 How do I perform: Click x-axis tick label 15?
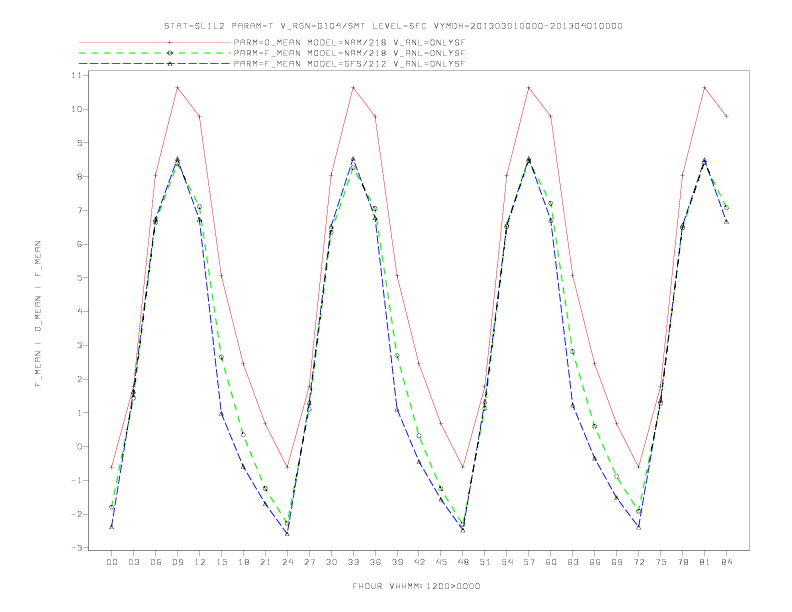[x=221, y=562]
